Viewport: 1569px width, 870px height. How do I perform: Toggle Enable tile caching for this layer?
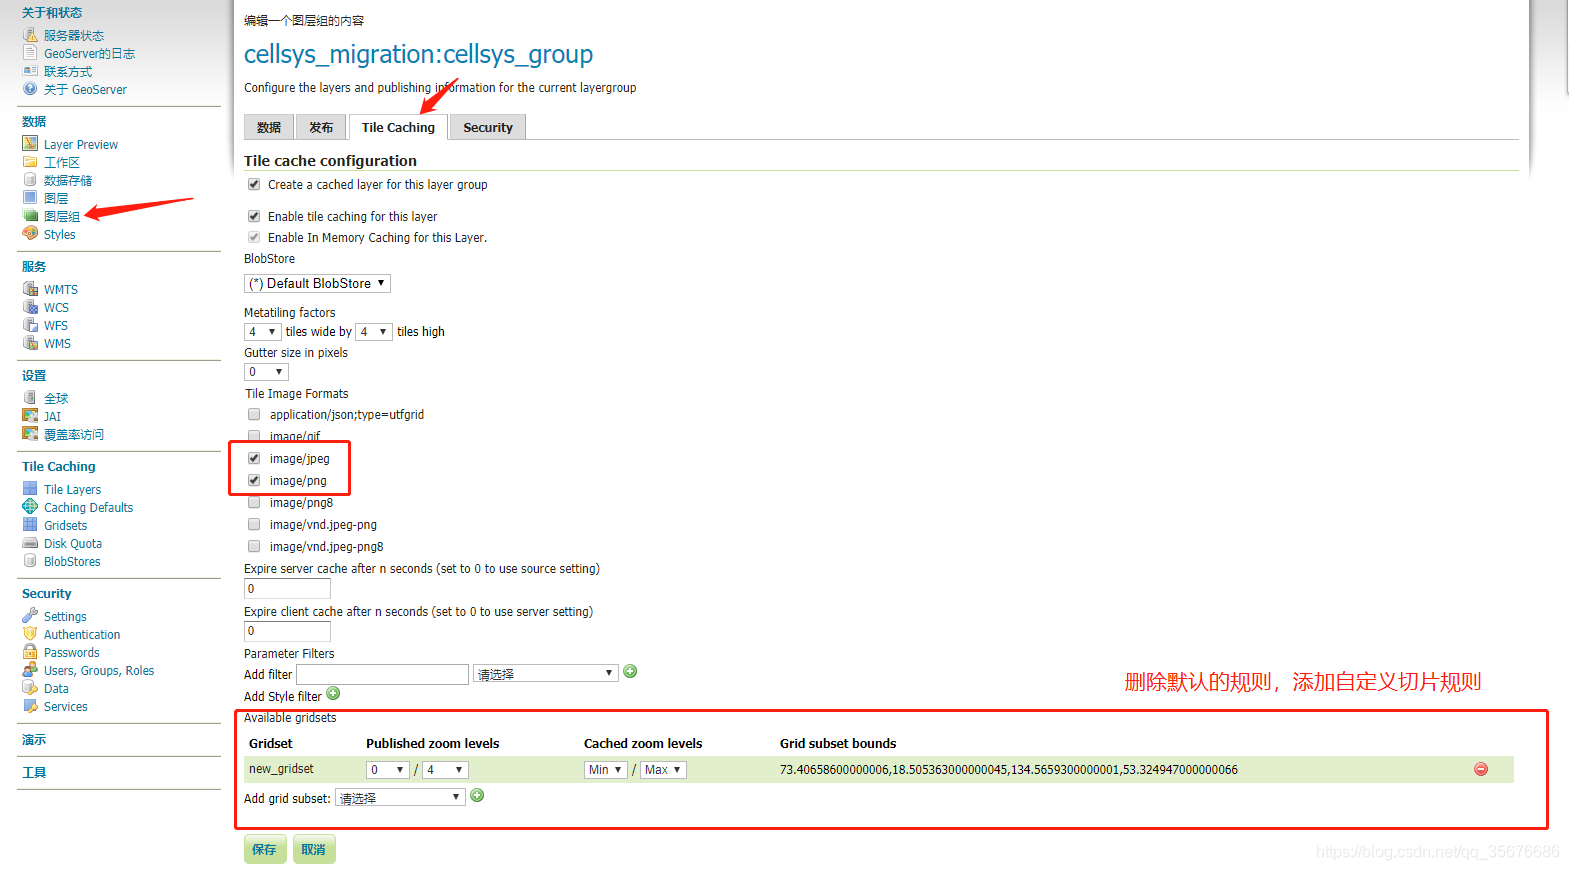(254, 216)
